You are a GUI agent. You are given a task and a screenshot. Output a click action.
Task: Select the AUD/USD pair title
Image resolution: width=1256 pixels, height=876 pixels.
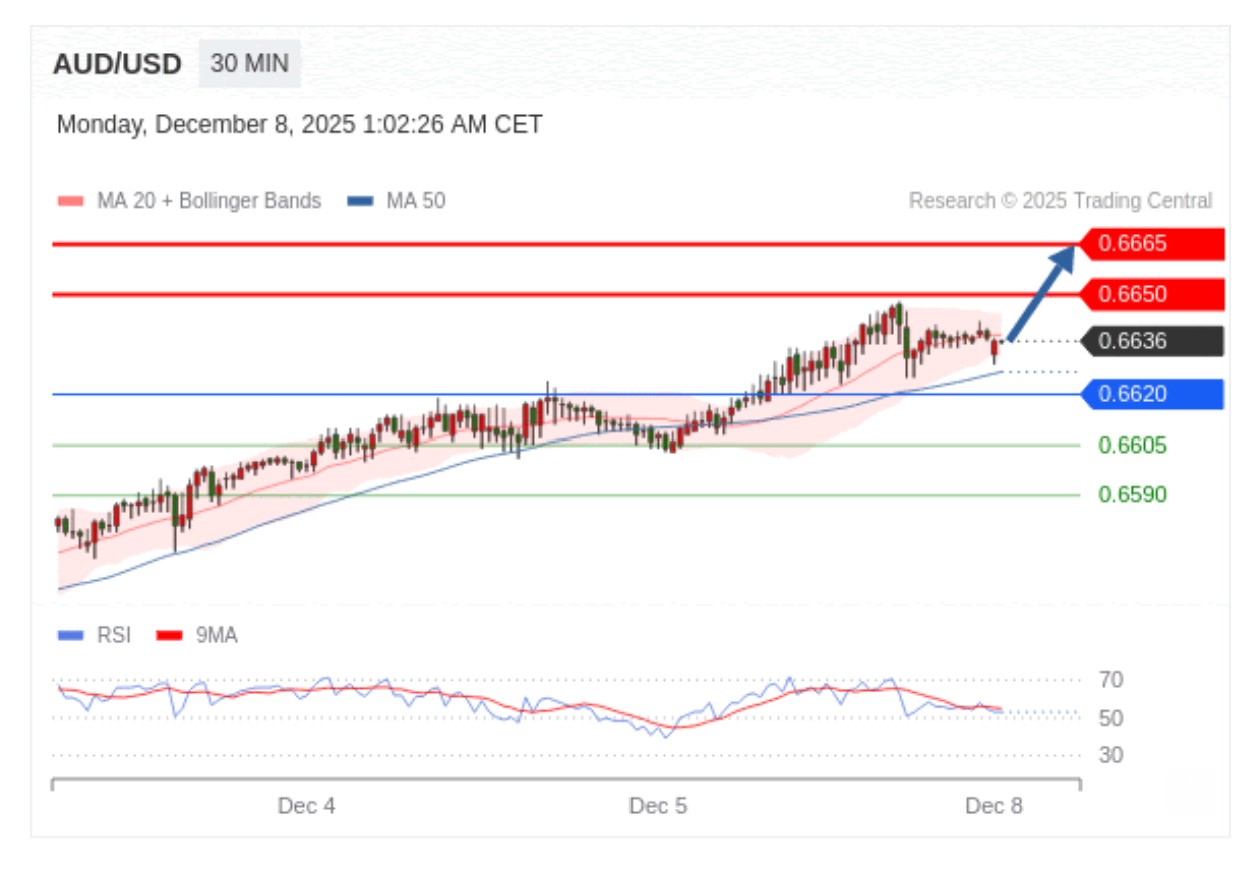click(117, 65)
